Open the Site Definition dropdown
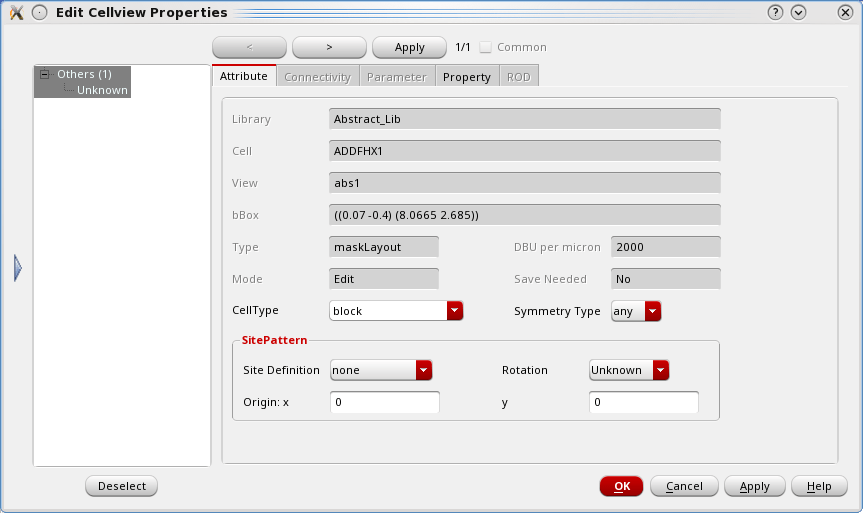This screenshot has height=513, width=863. click(x=381, y=370)
